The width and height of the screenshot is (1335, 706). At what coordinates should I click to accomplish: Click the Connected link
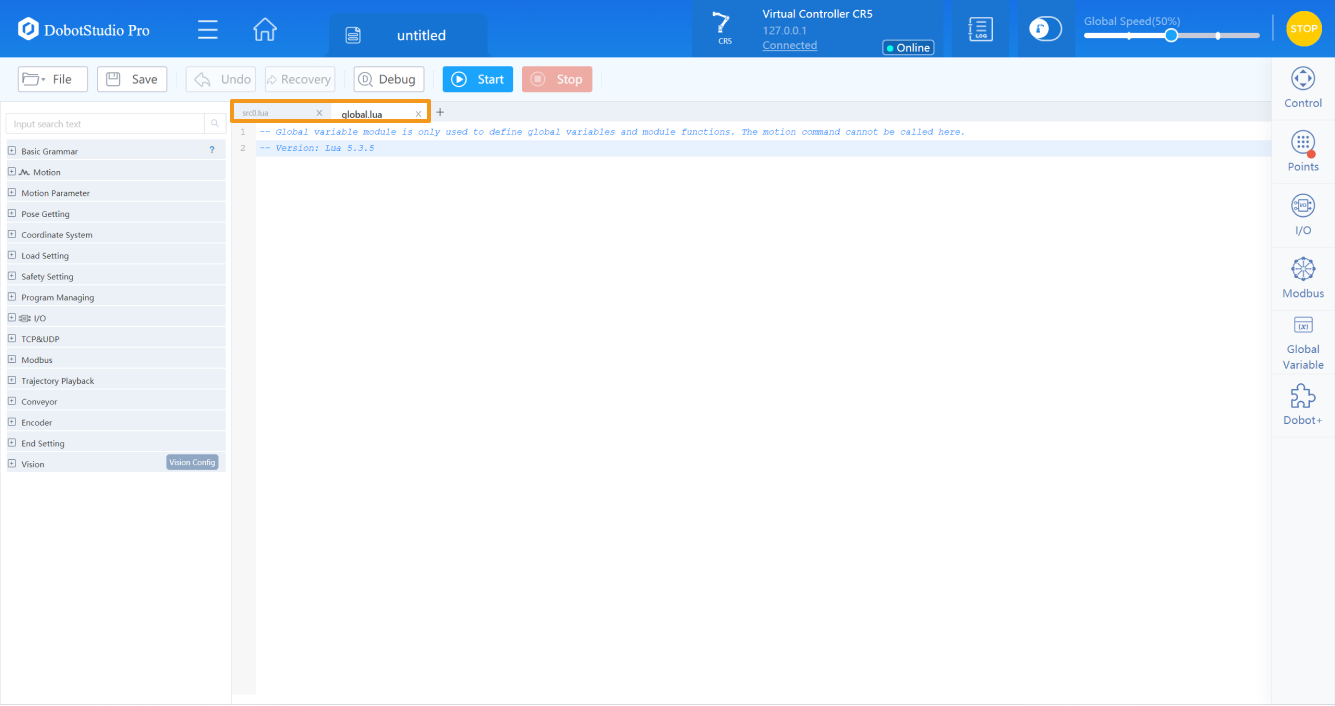tap(789, 45)
